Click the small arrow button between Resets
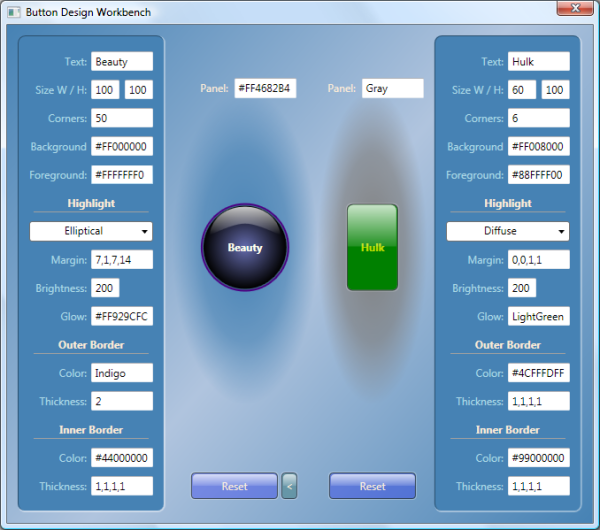 [289, 486]
